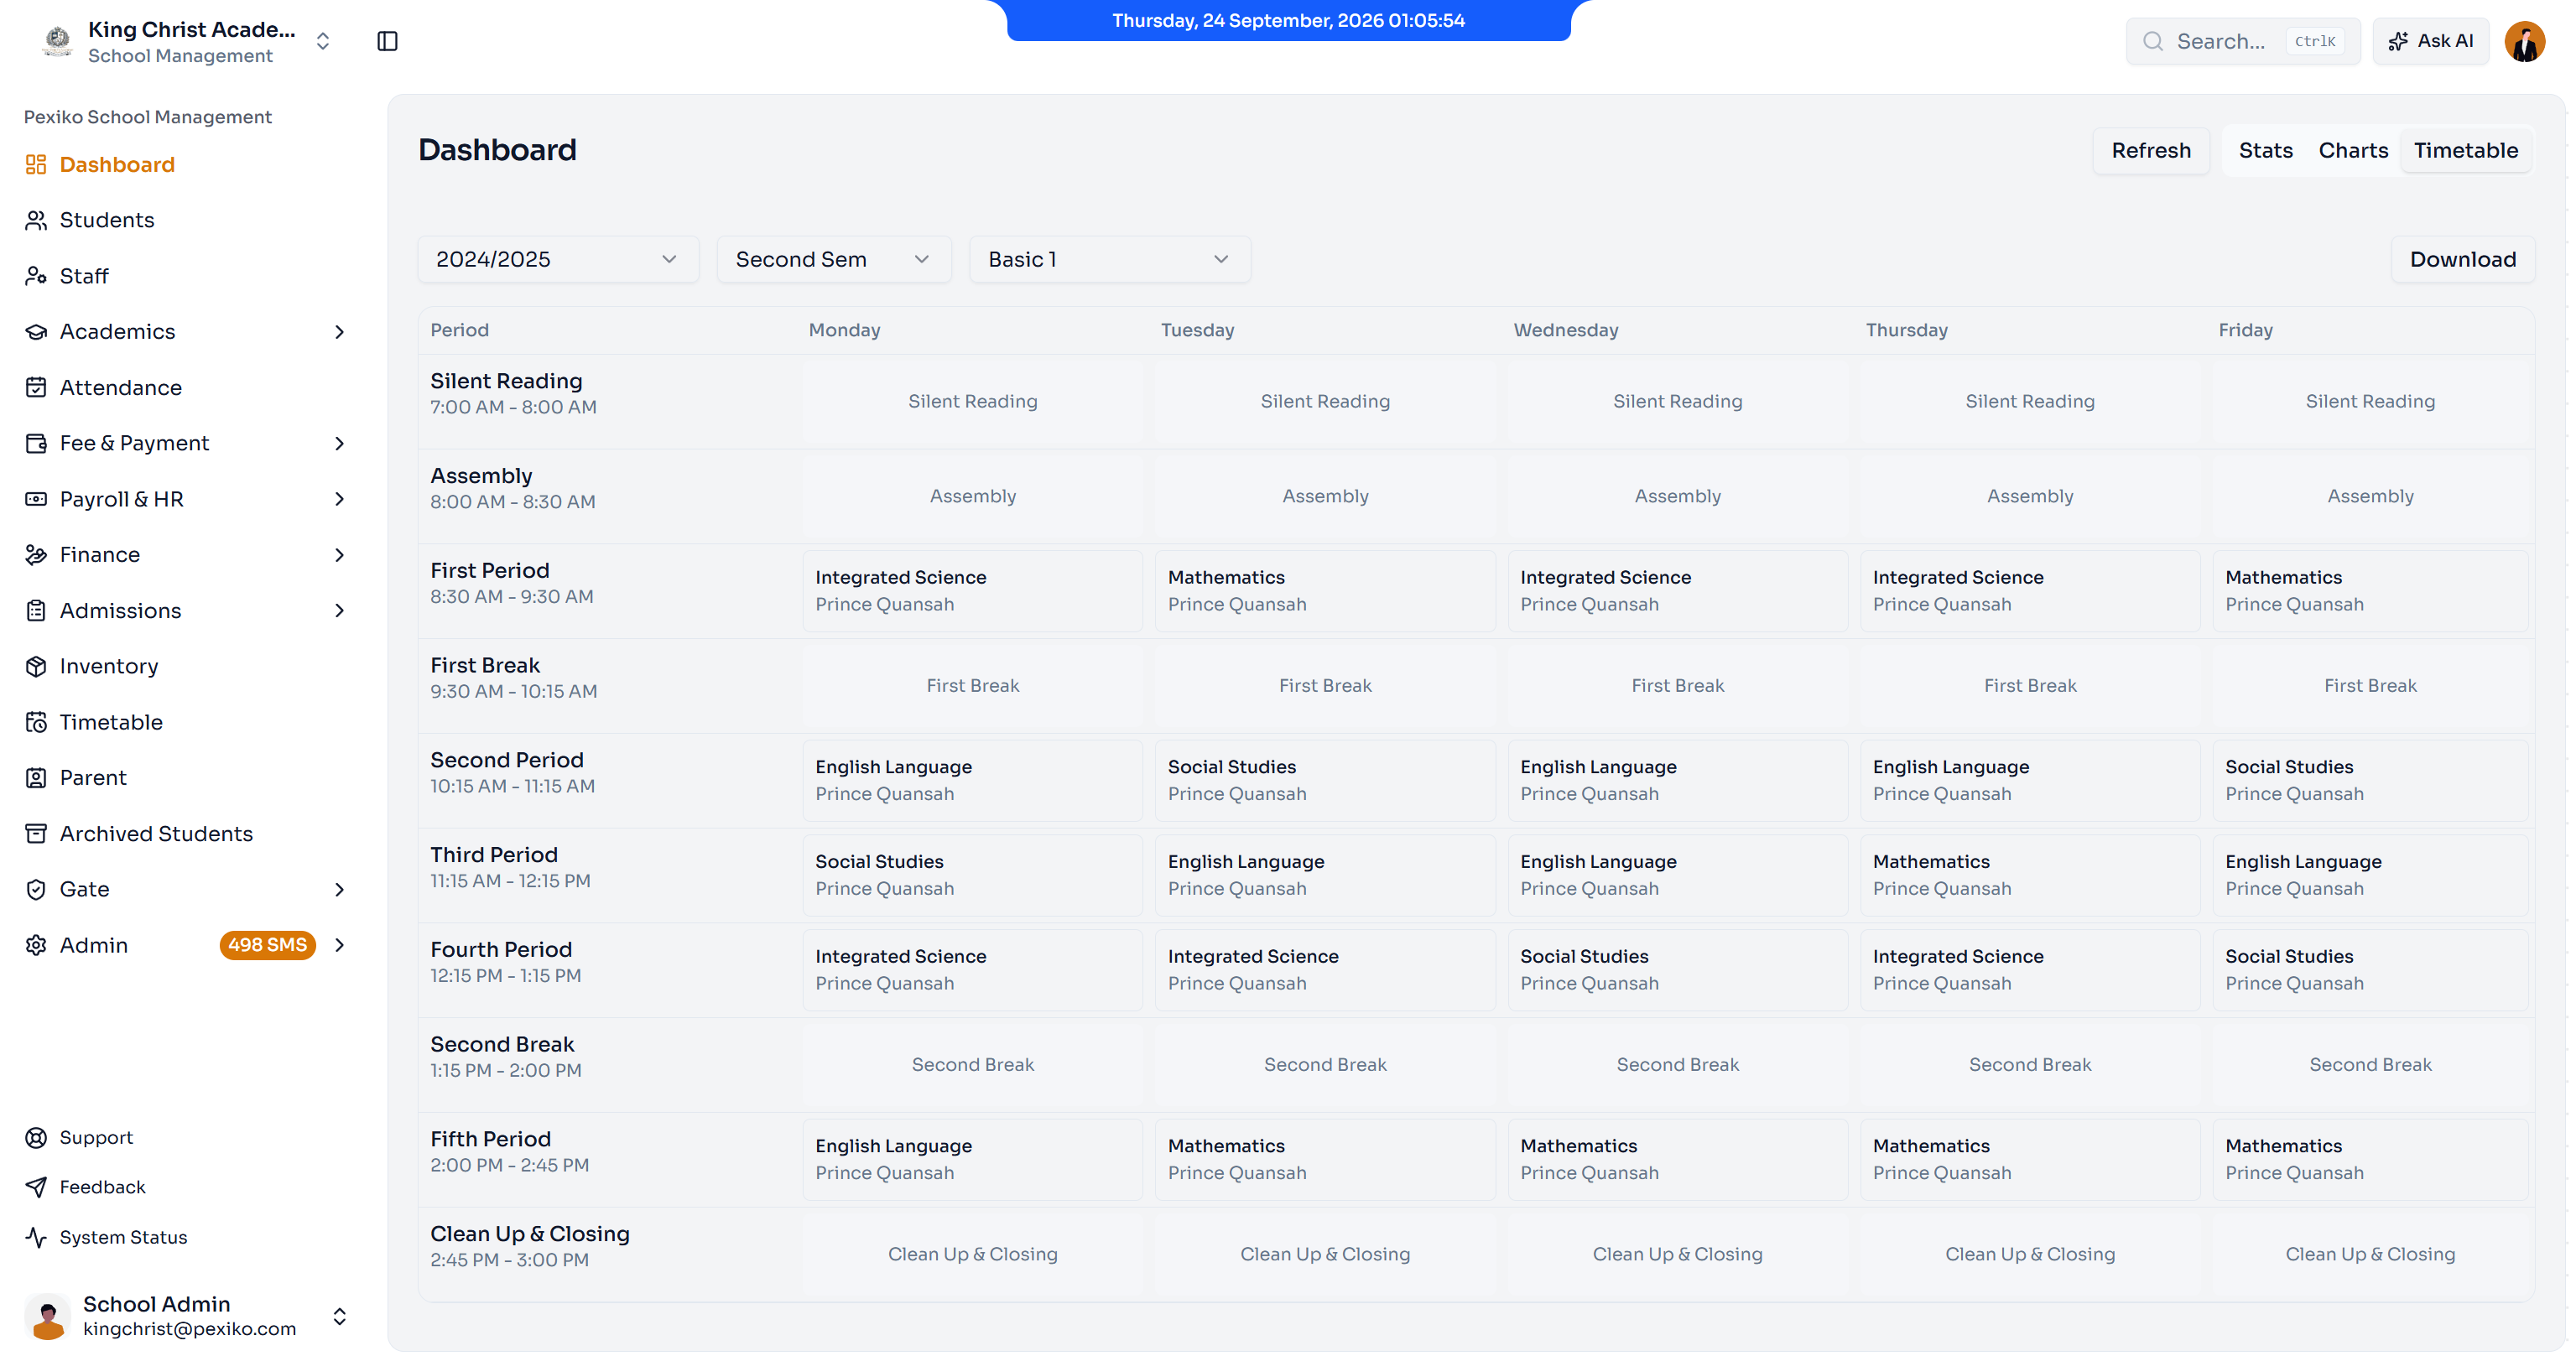This screenshot has width=2576, height=1356.
Task: Open the Staff icon in sidebar
Action: point(36,276)
